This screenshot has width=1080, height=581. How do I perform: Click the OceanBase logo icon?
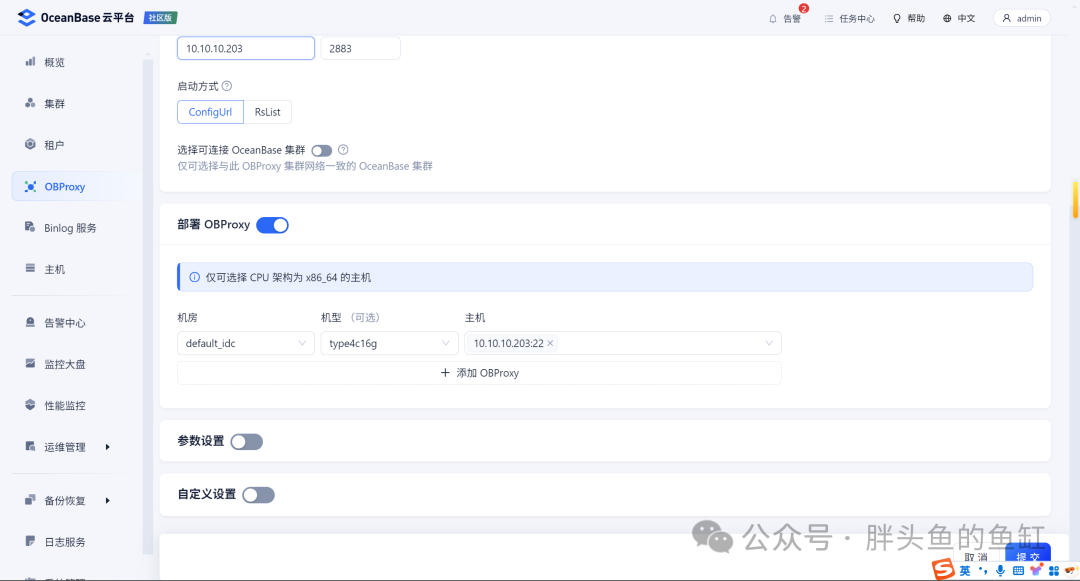click(26, 18)
